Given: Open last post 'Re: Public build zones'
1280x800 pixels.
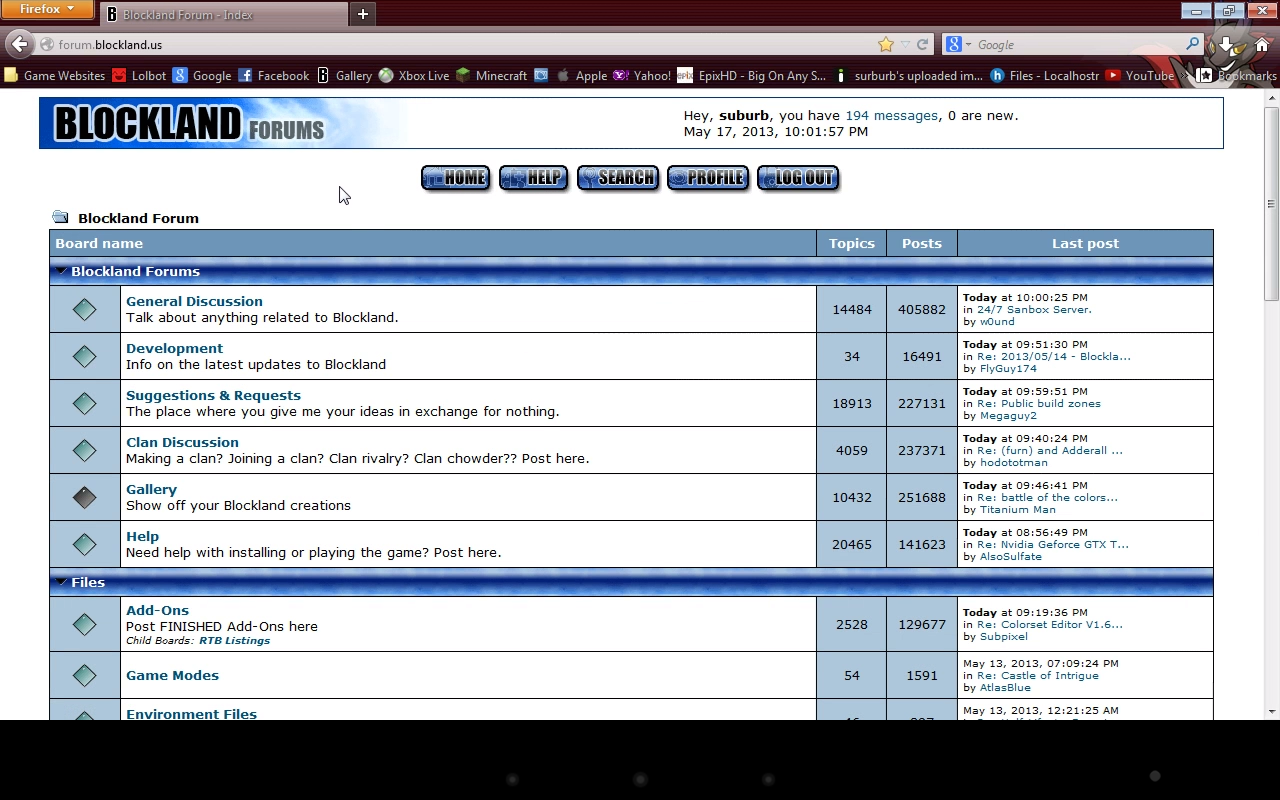Looking at the screenshot, I should click(1039, 404).
